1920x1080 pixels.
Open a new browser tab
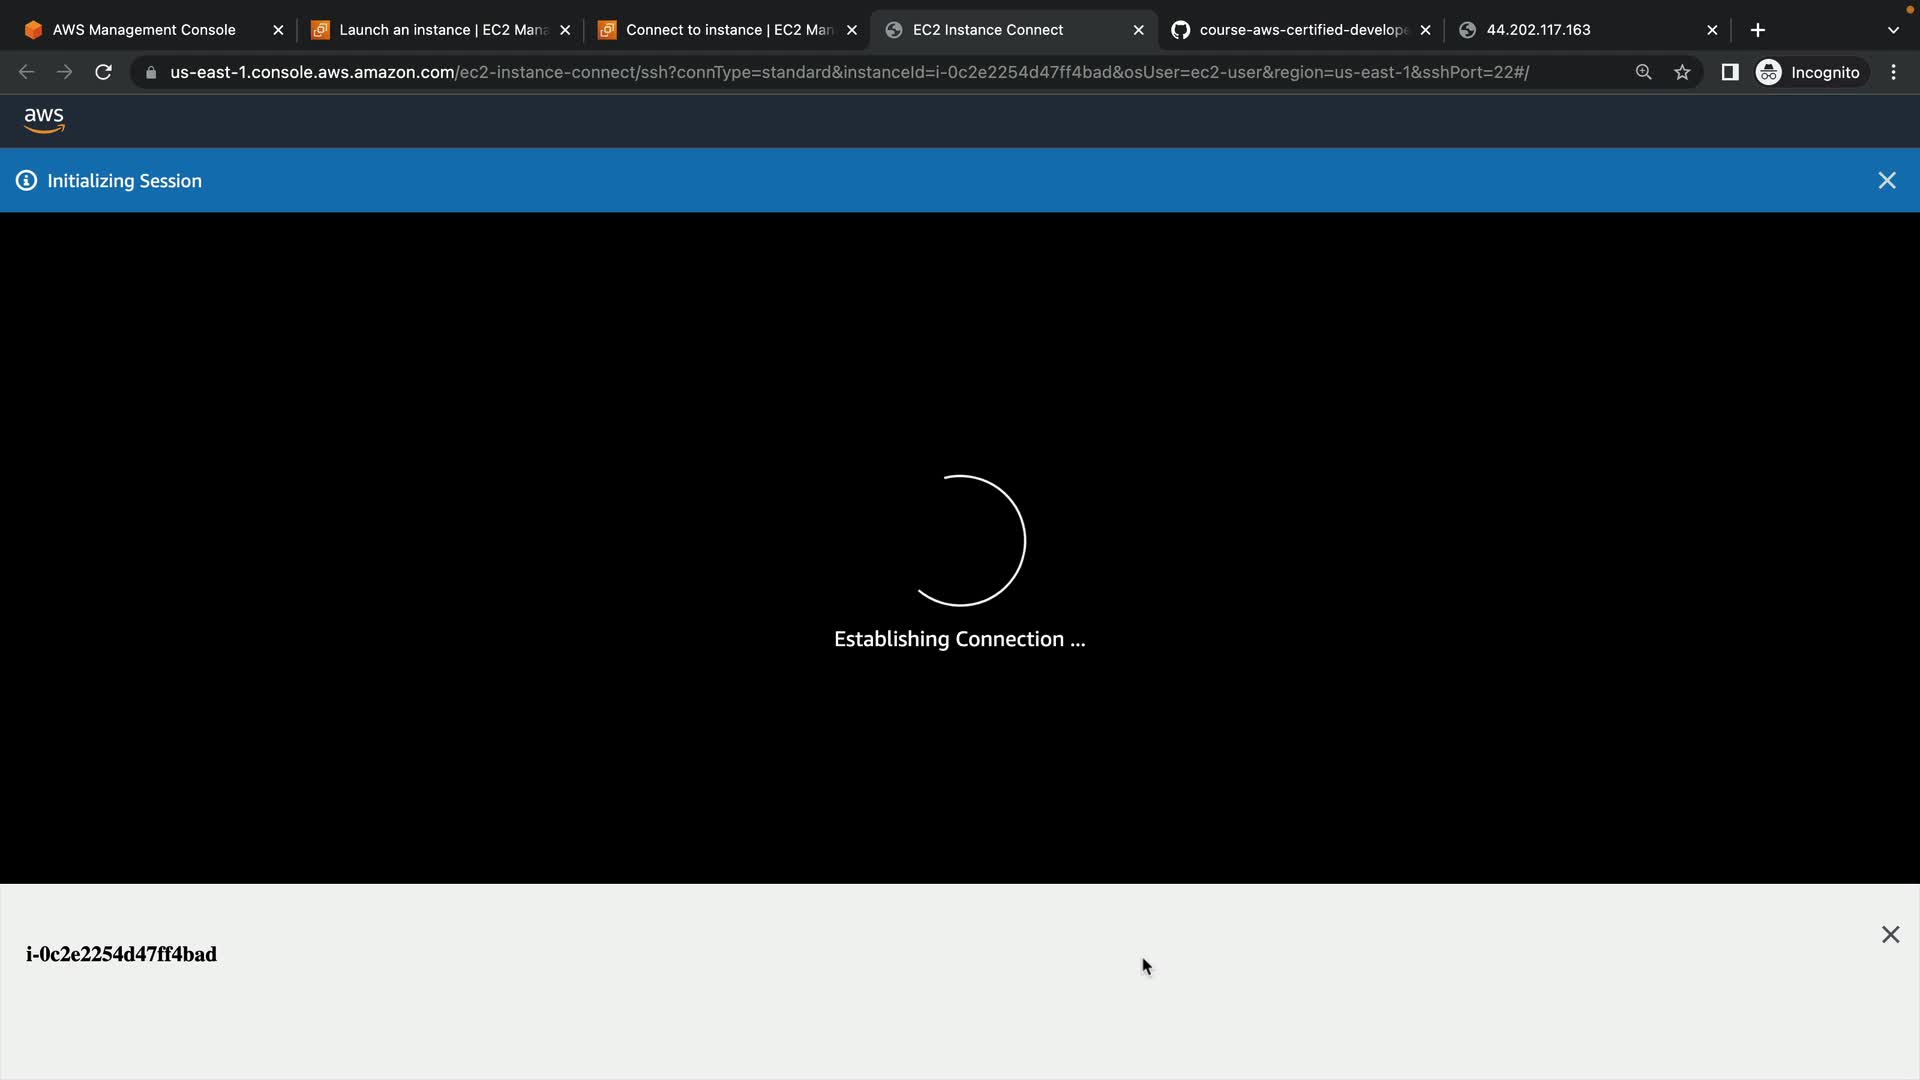coord(1758,30)
